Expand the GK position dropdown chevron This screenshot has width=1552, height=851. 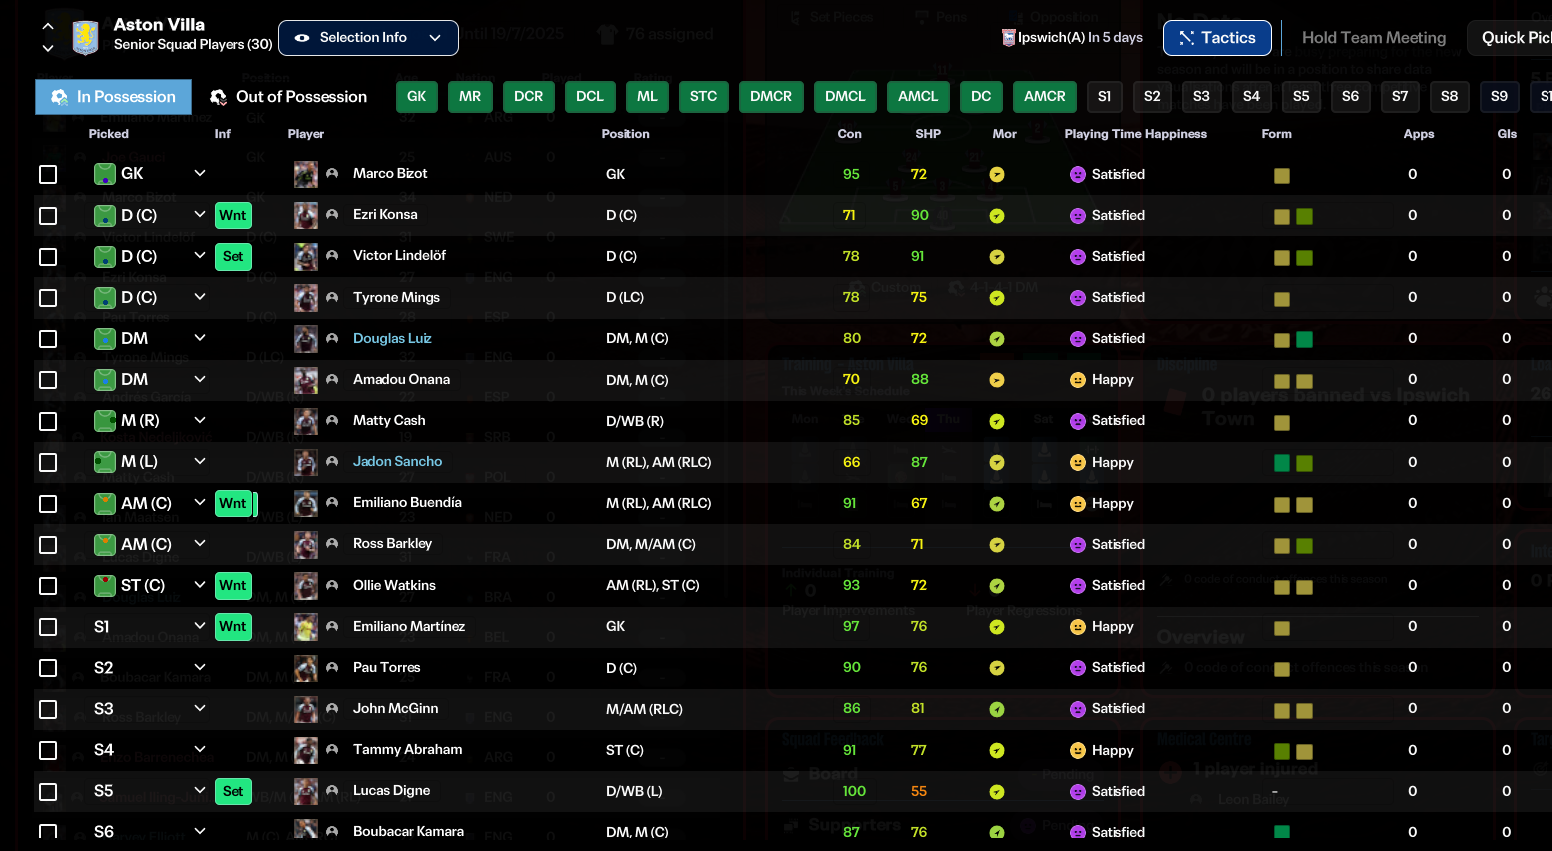(200, 173)
